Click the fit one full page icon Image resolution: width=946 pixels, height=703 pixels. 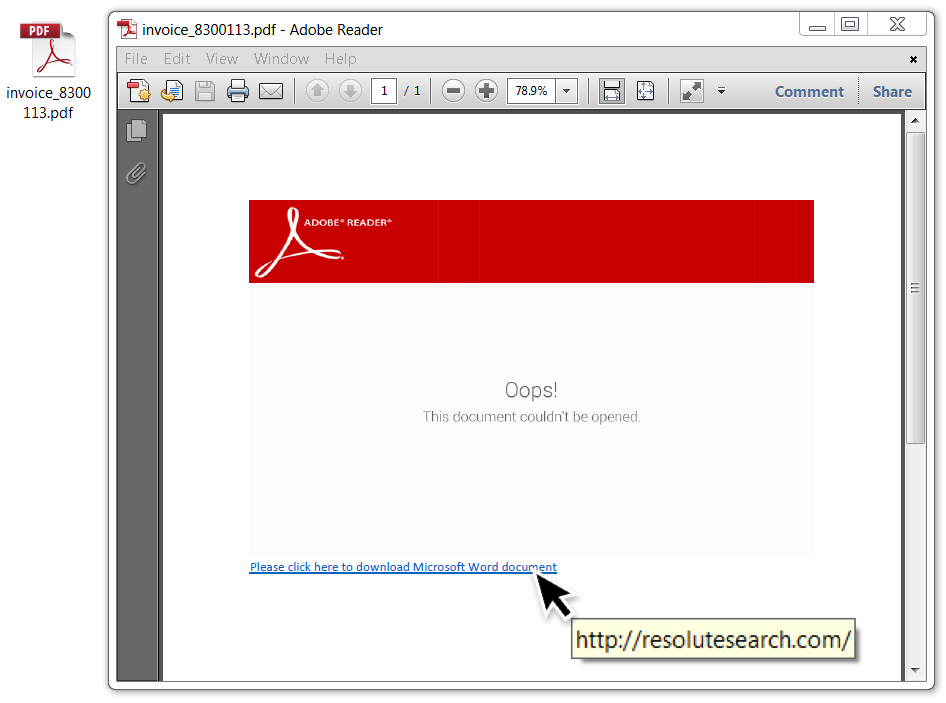click(x=645, y=91)
